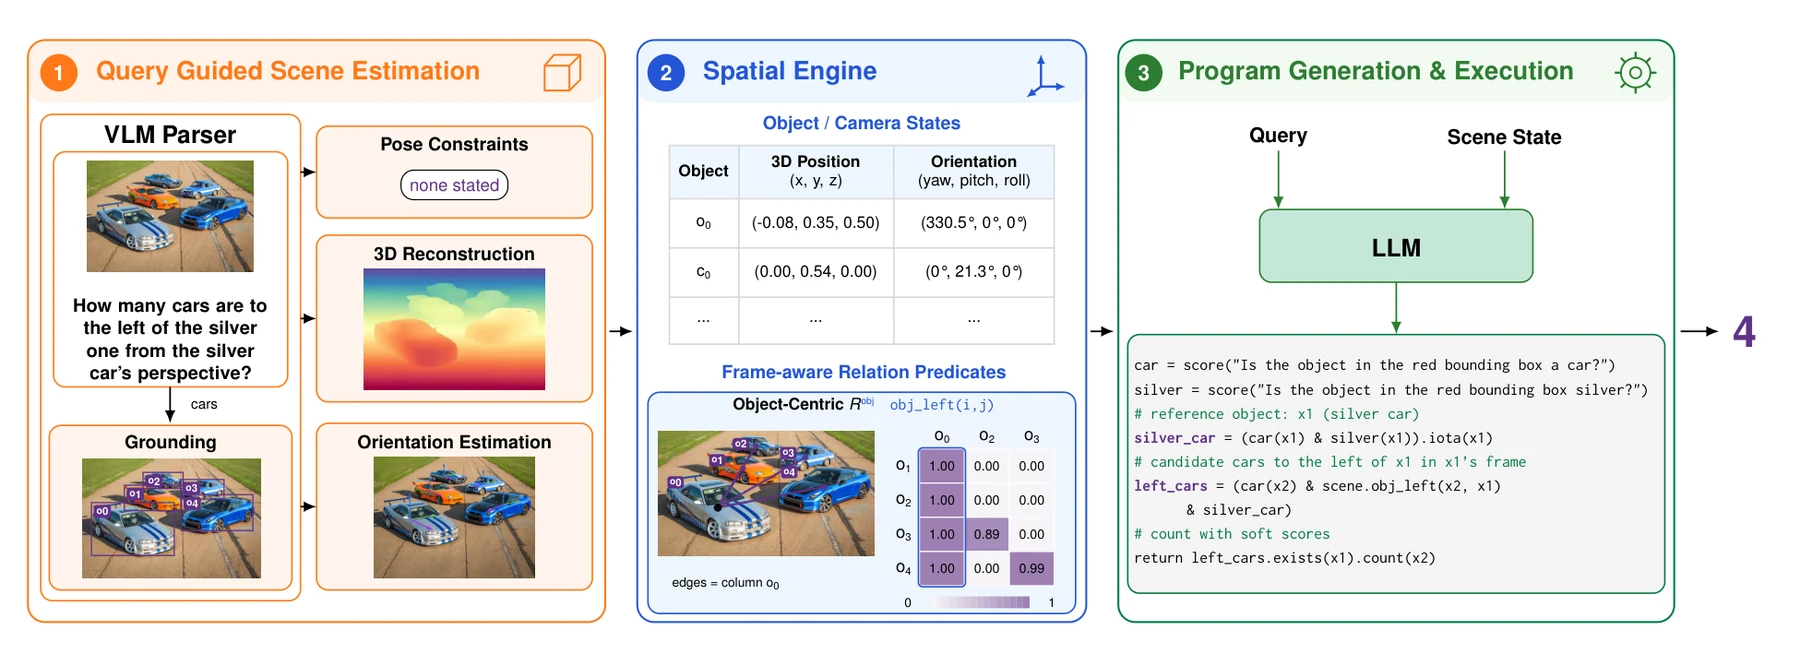Click comment '# count with soft scores'

pos(1232,534)
